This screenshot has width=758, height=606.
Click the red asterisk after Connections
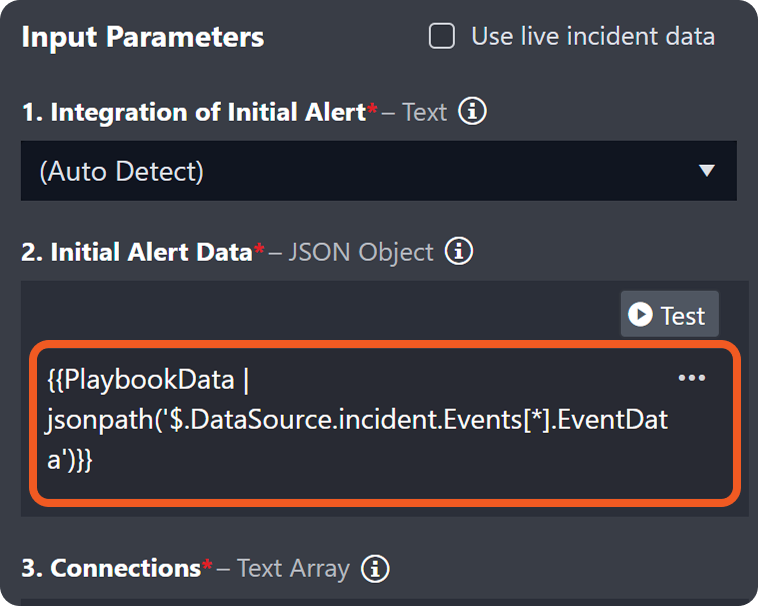[207, 566]
